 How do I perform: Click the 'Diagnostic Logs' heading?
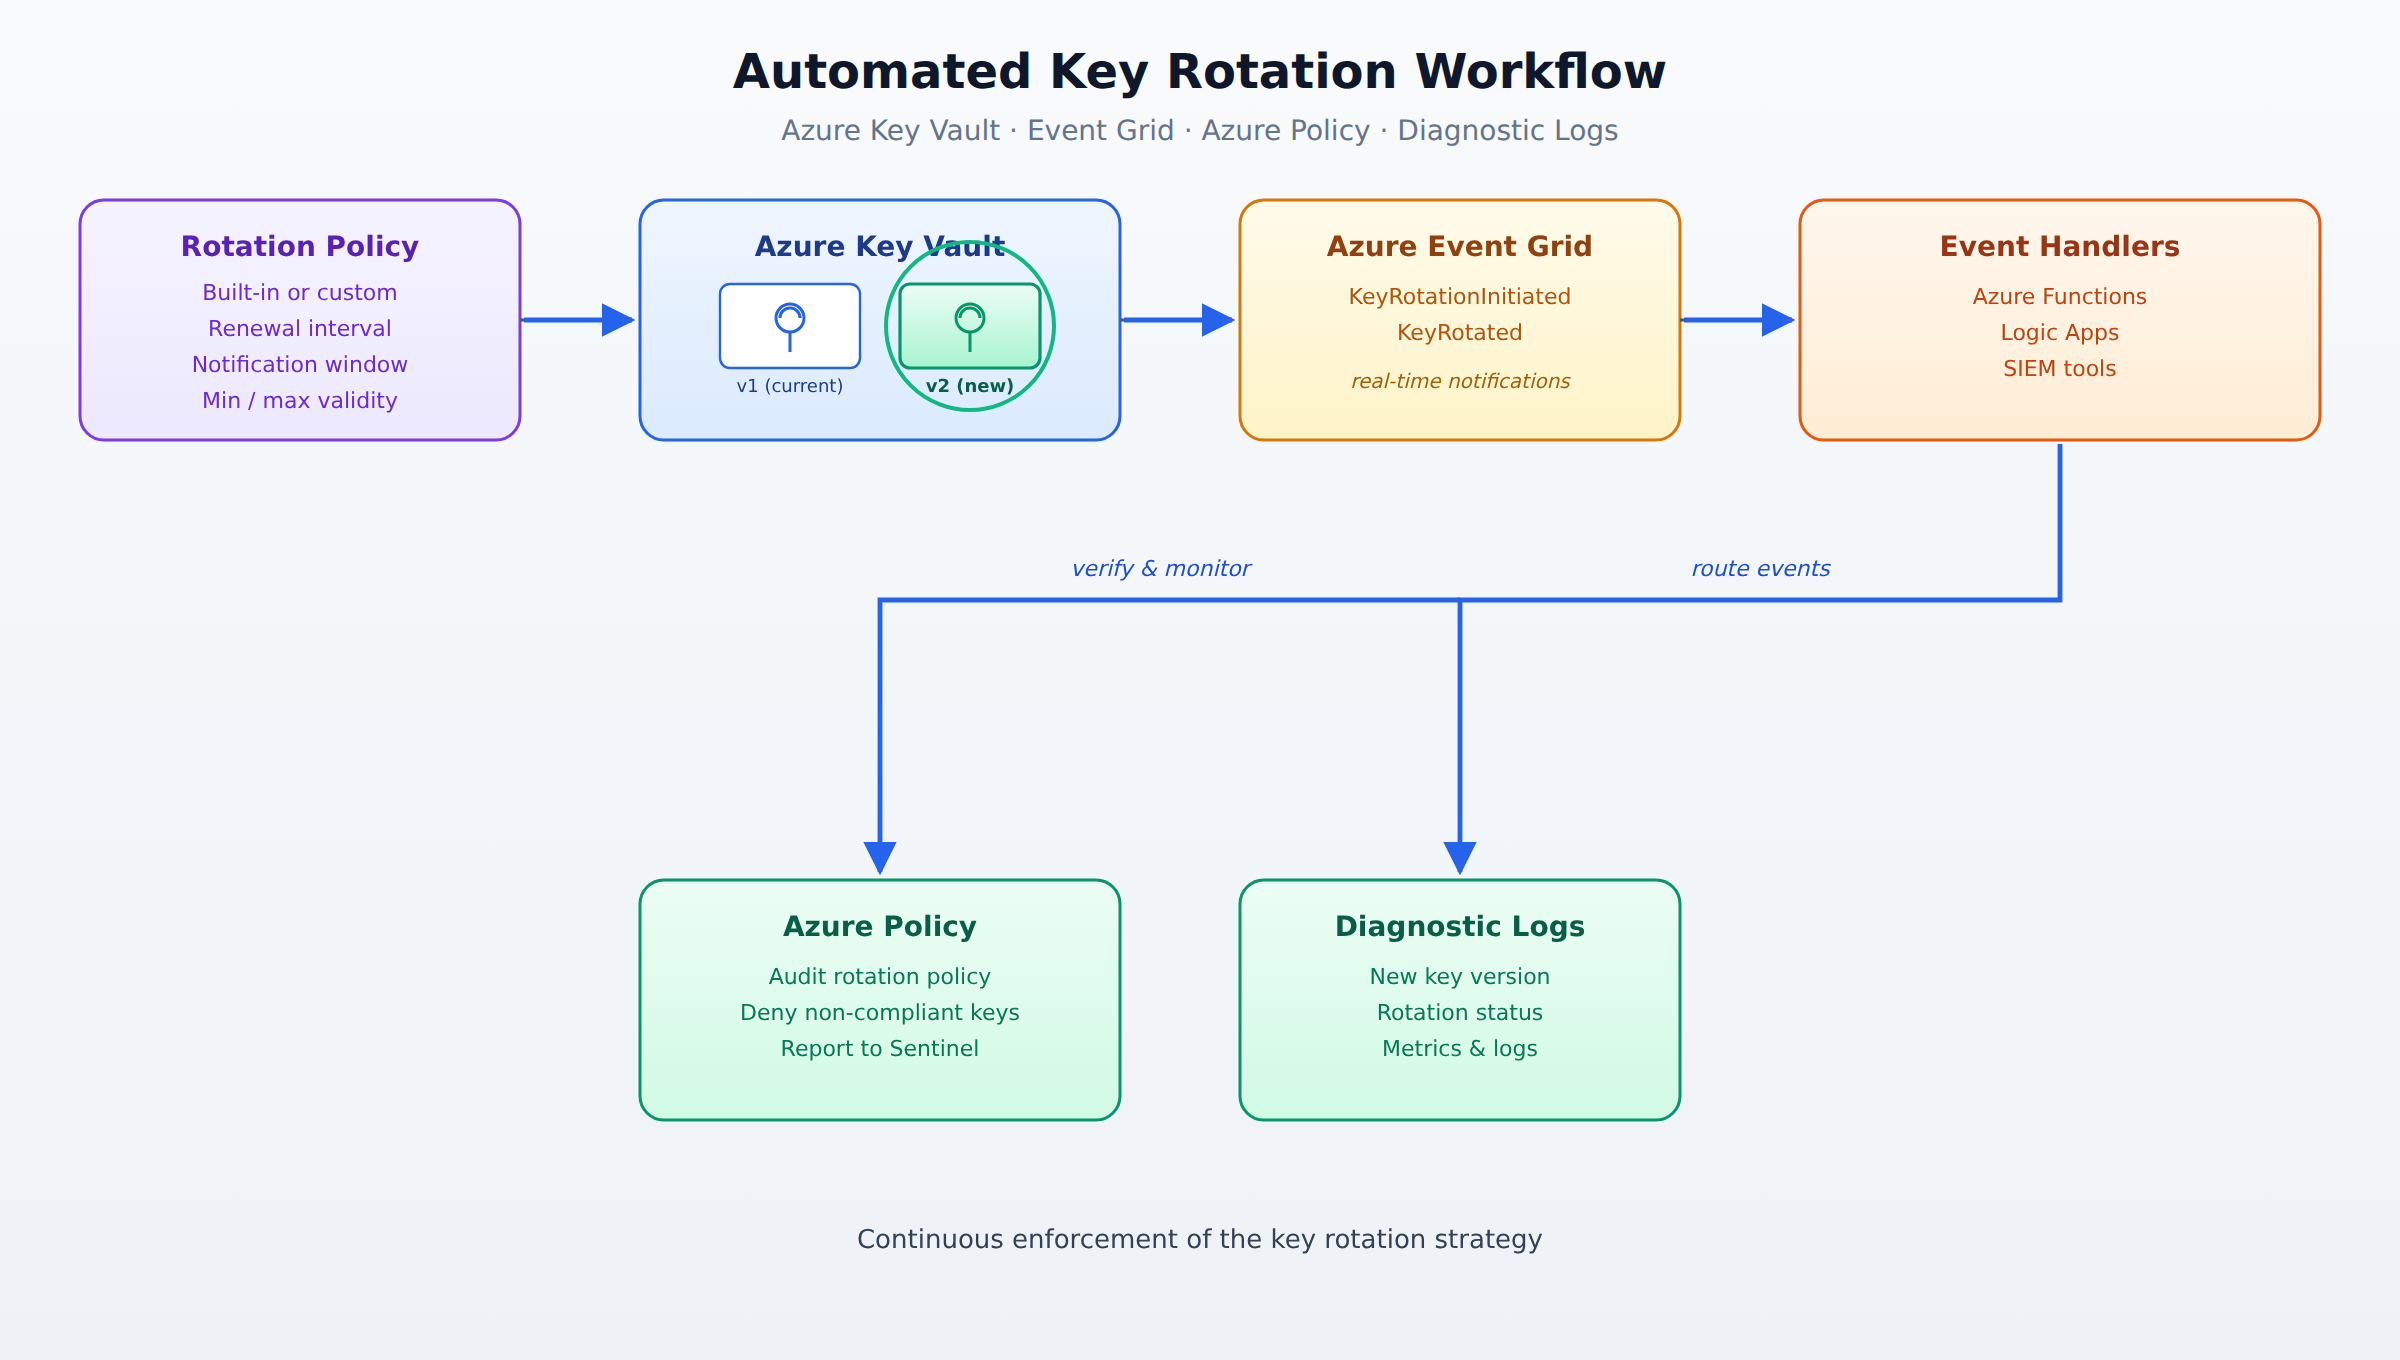[x=1460, y=927]
